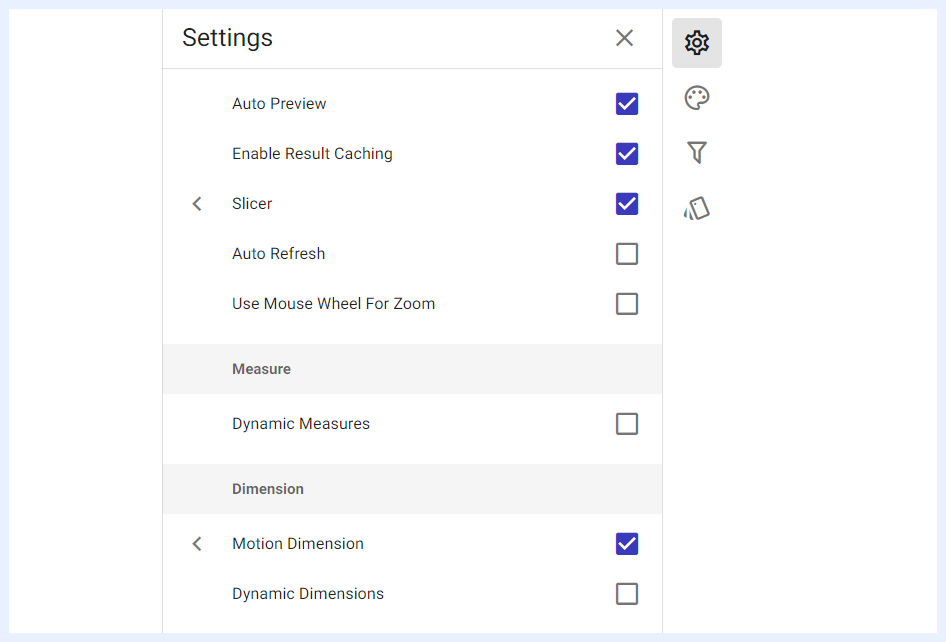Check Use Mouse Wheel For Zoom

click(x=627, y=304)
